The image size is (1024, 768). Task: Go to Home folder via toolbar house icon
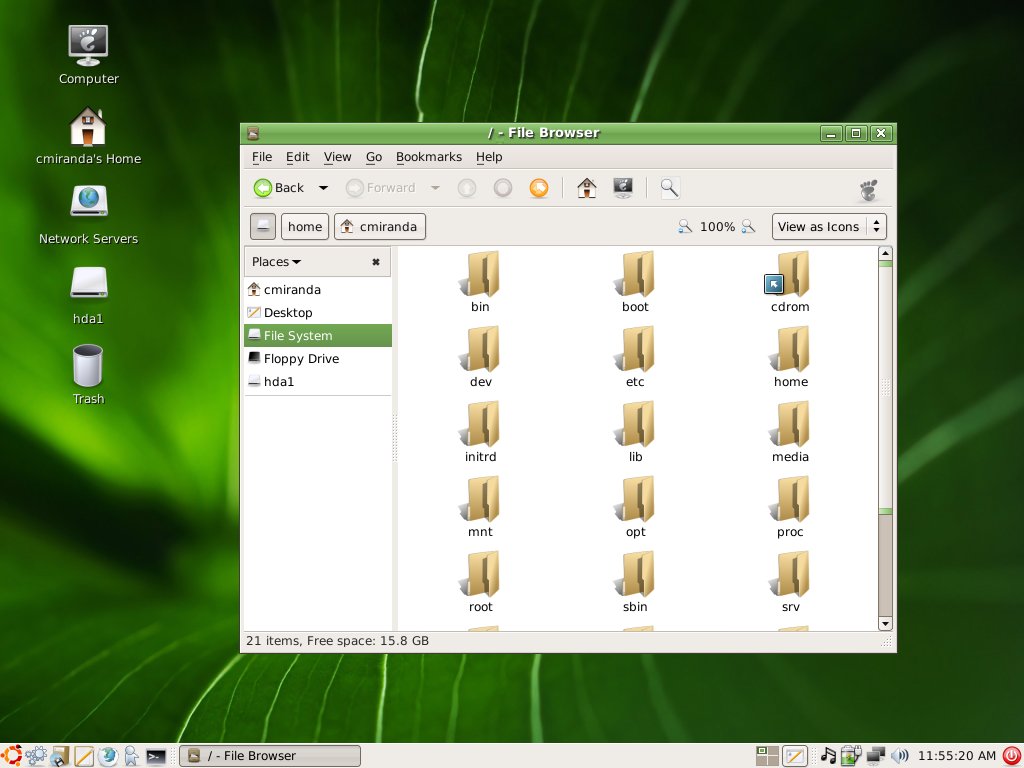586,188
